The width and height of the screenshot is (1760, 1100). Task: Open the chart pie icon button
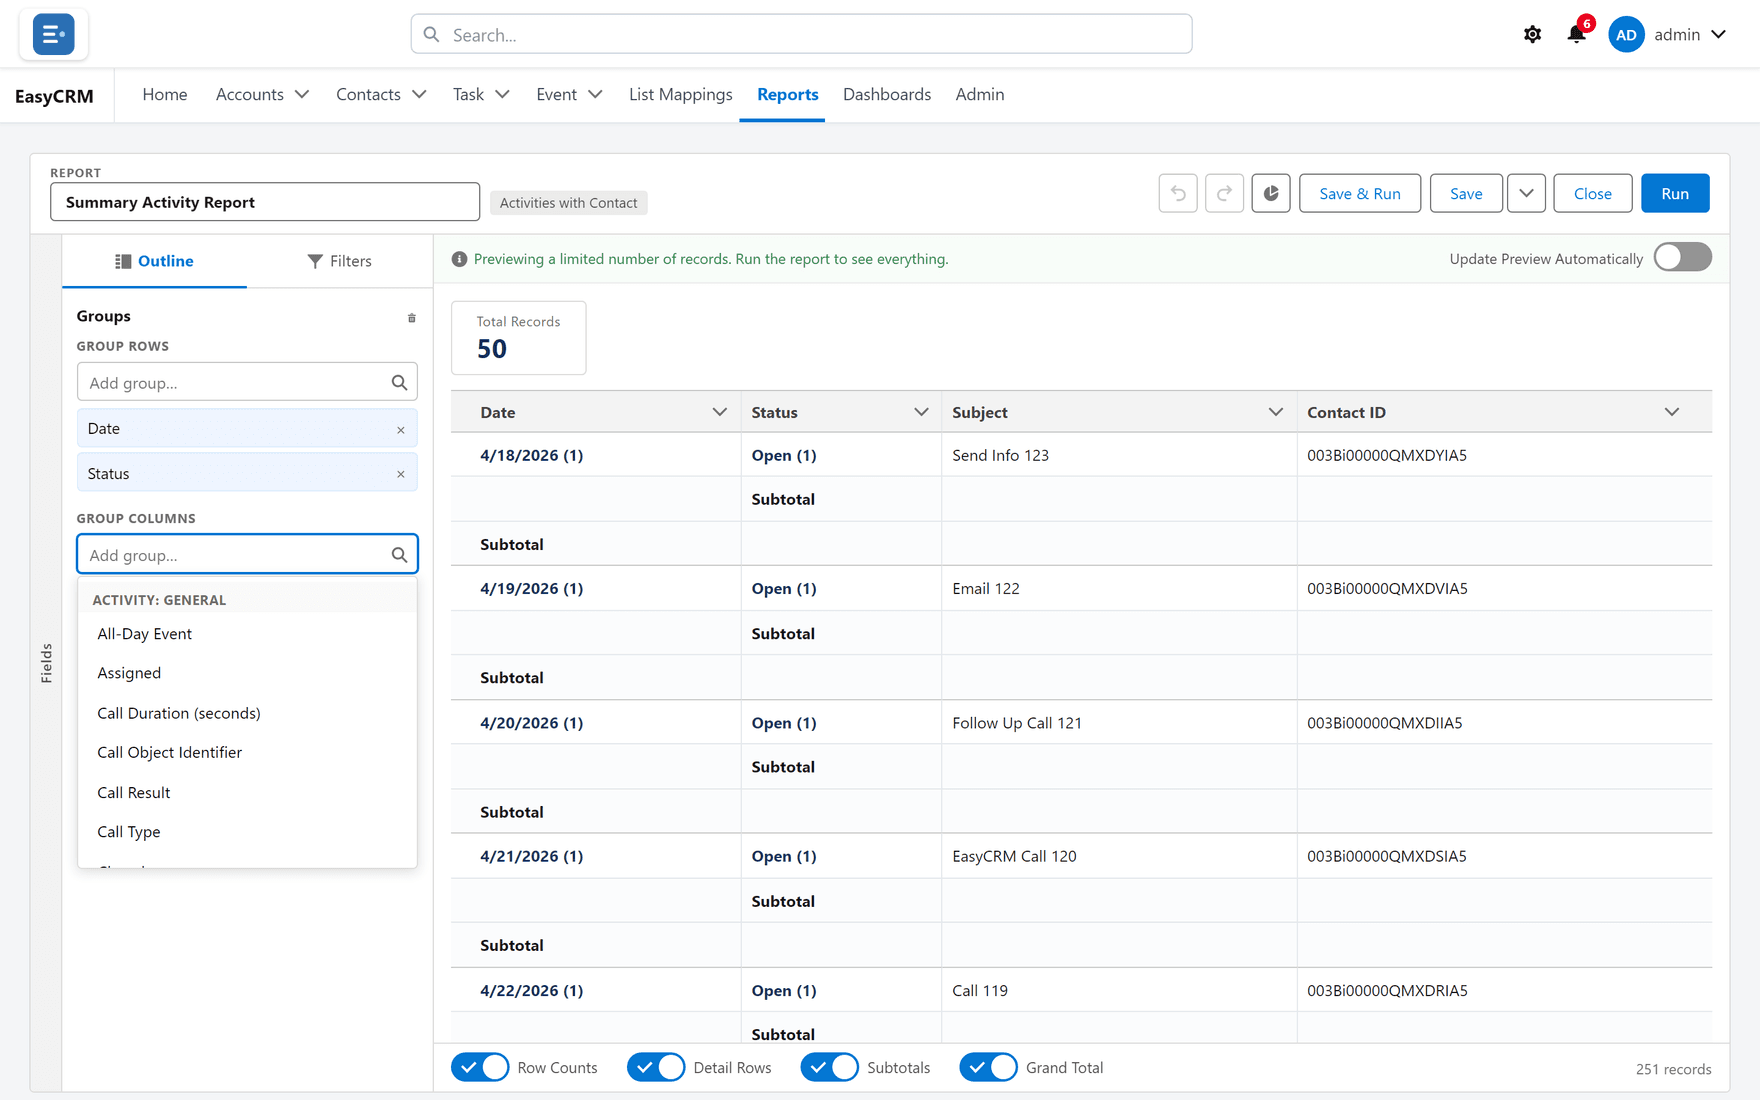click(1271, 193)
